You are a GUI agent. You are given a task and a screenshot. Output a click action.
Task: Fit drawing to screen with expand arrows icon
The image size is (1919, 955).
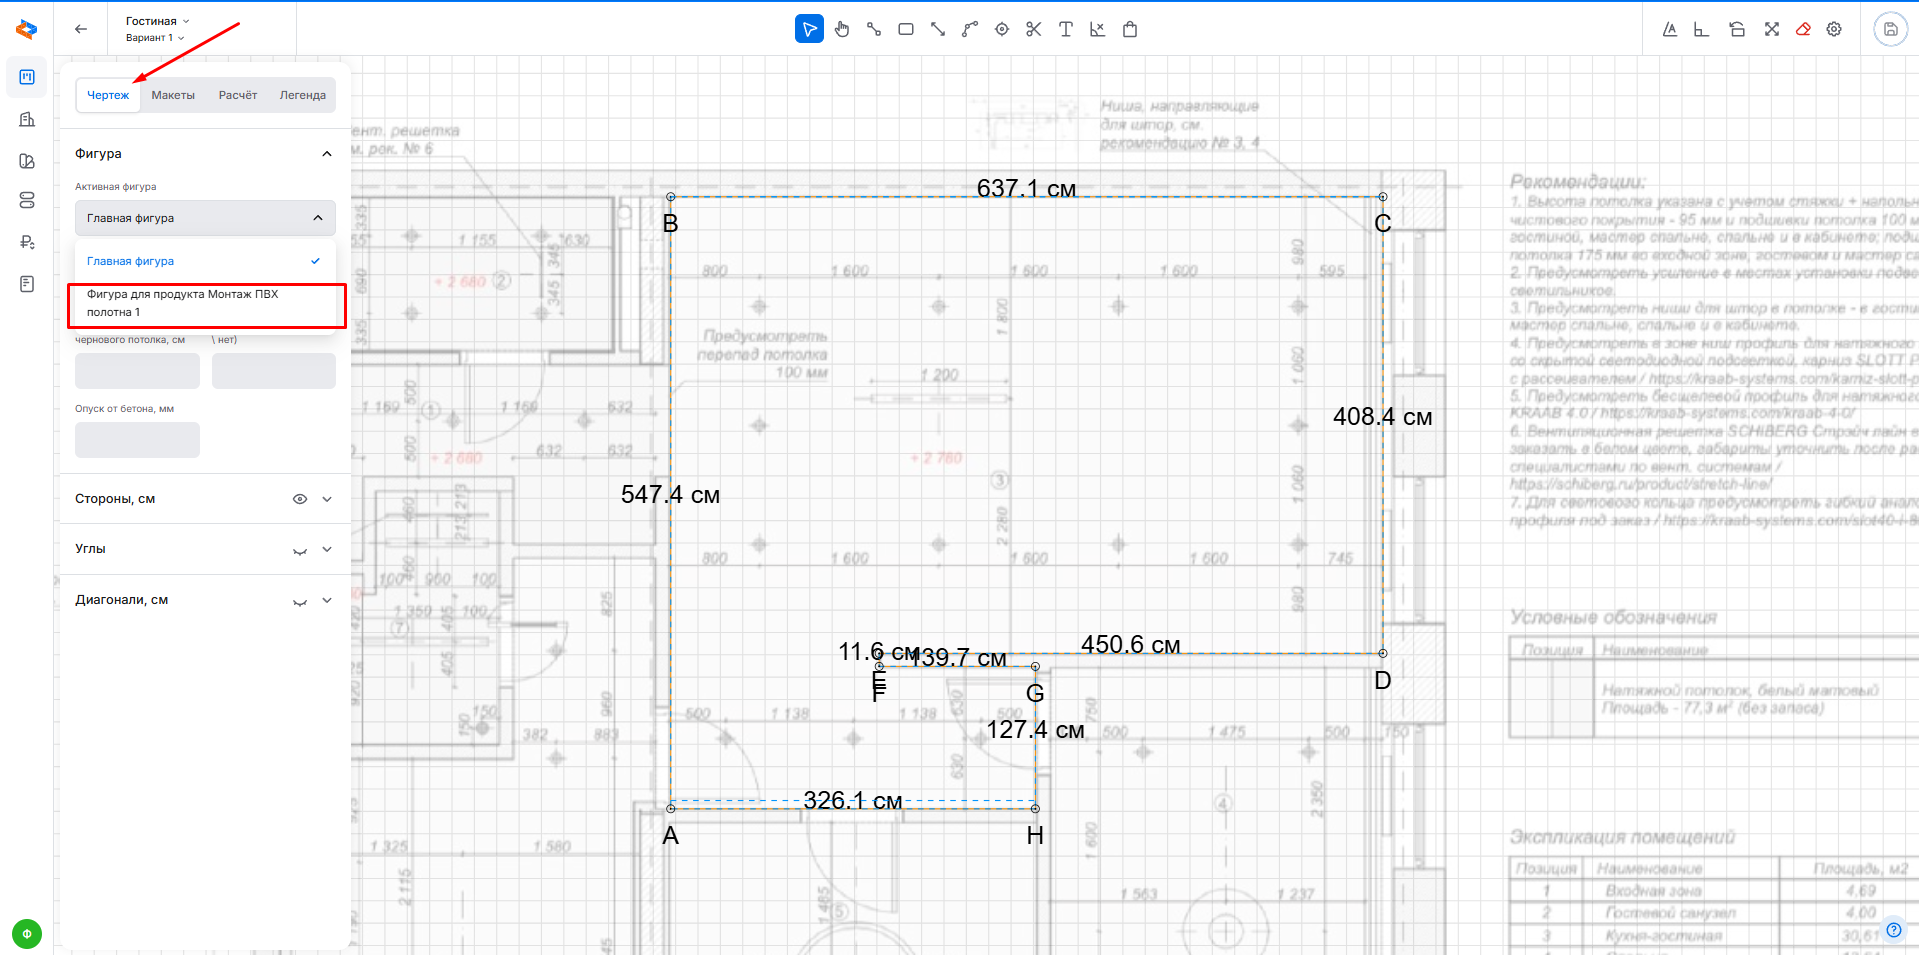click(1772, 29)
